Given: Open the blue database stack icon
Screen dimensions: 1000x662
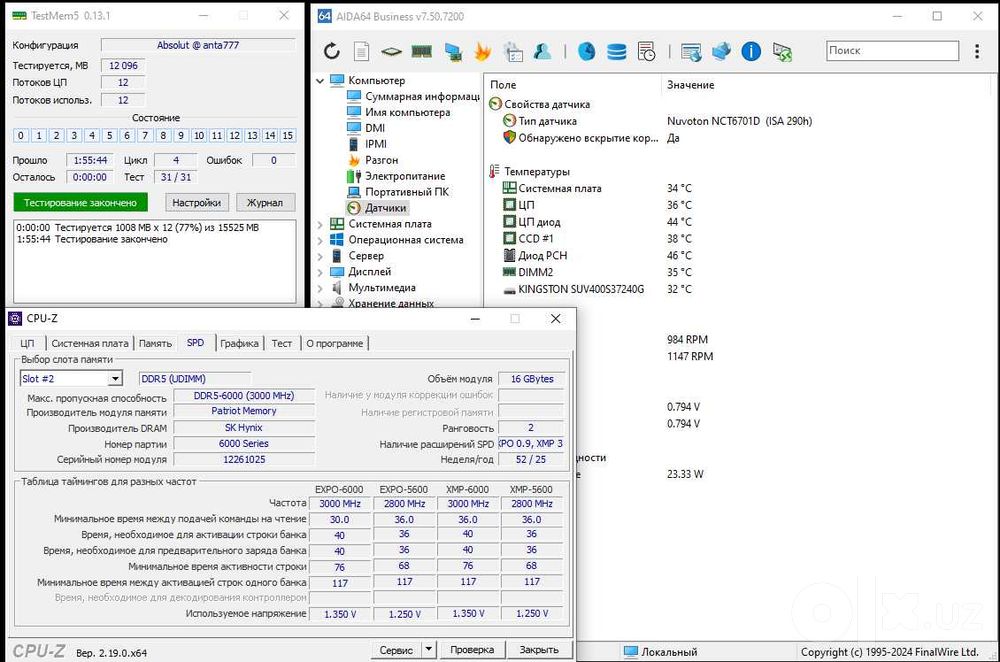Looking at the screenshot, I should pyautogui.click(x=616, y=51).
